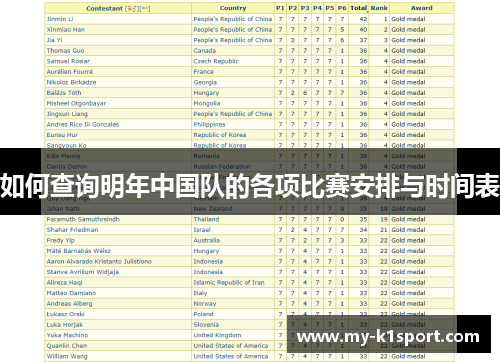
Task: Select contestant Shahar Friedman
Action: point(72,230)
